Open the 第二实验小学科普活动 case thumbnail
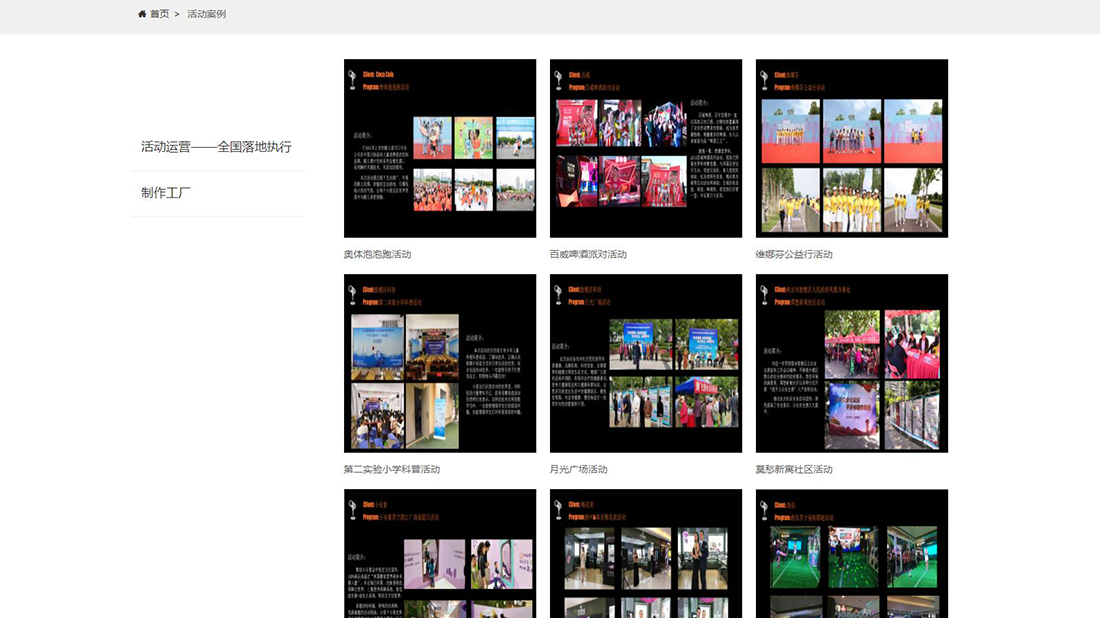Screen dimensions: 1100x618 pyautogui.click(x=440, y=363)
